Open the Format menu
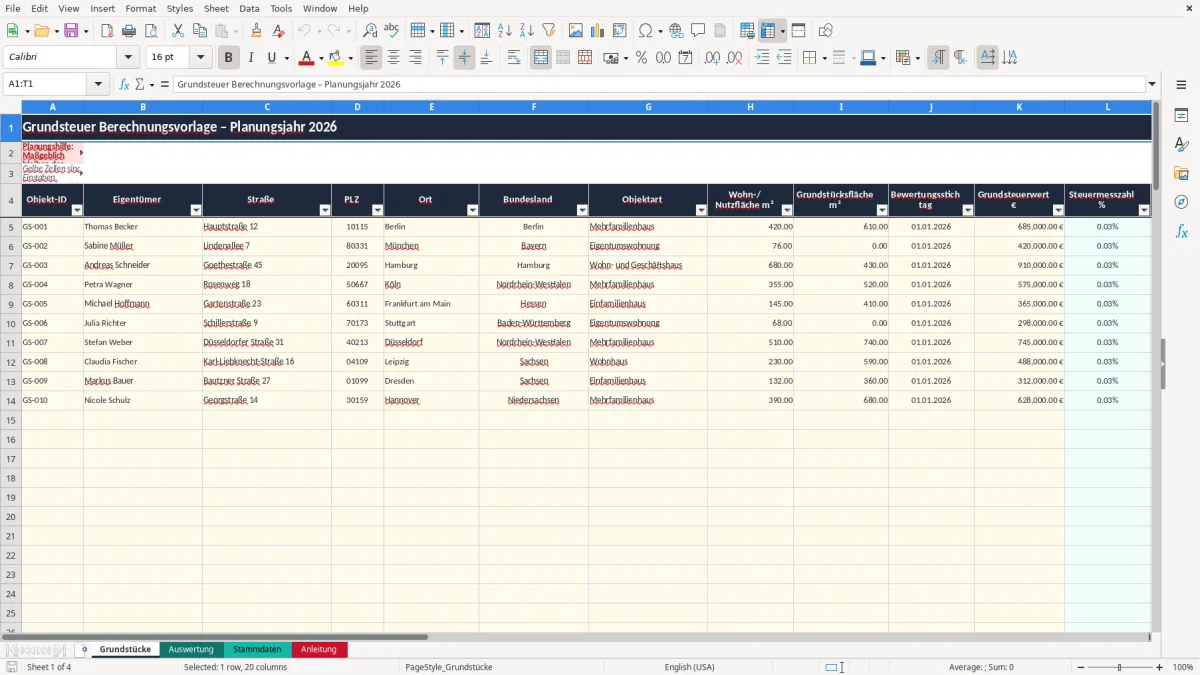The image size is (1200, 675). [140, 8]
